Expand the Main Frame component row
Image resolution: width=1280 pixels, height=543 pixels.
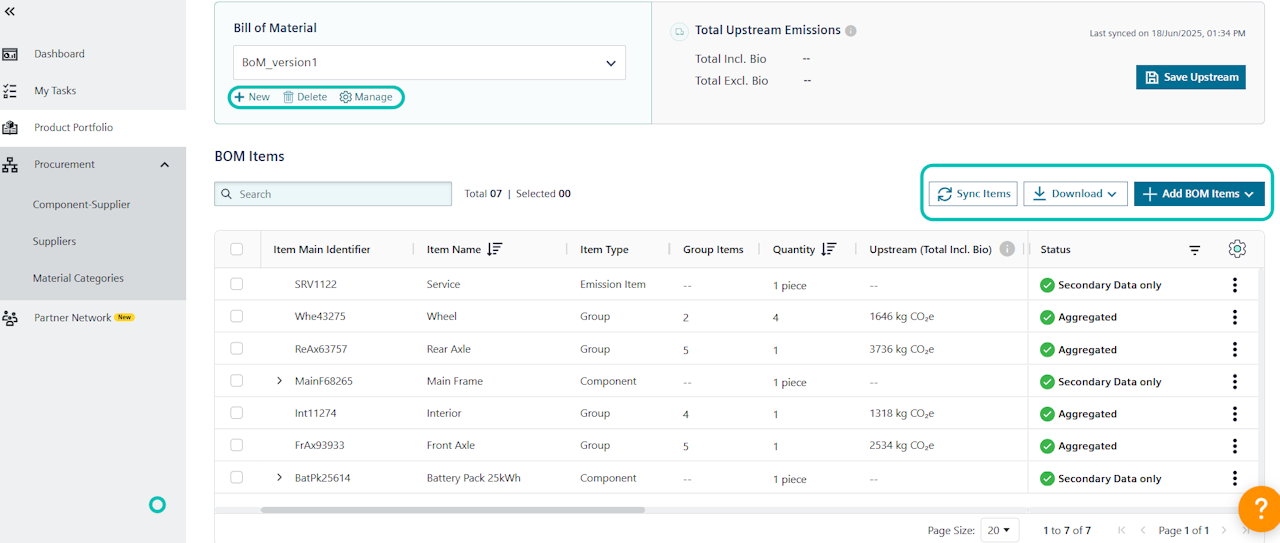[x=280, y=381]
